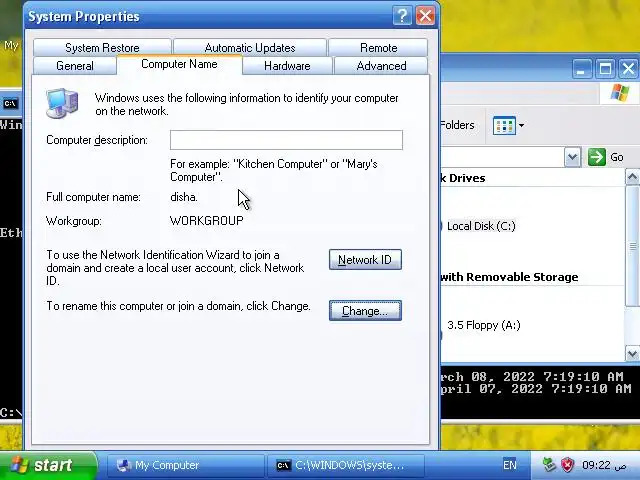
Task: Click the EN language indicator
Action: click(x=509, y=465)
